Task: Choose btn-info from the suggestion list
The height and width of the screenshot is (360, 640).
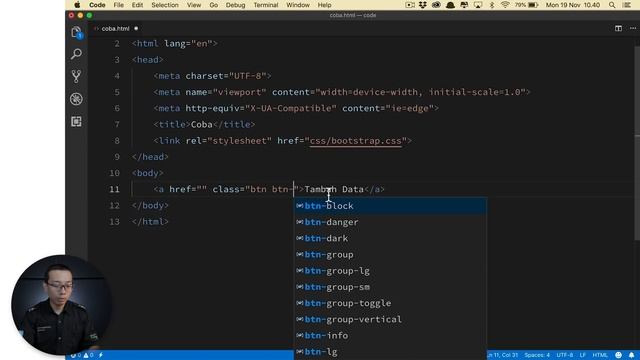Action: (390, 336)
